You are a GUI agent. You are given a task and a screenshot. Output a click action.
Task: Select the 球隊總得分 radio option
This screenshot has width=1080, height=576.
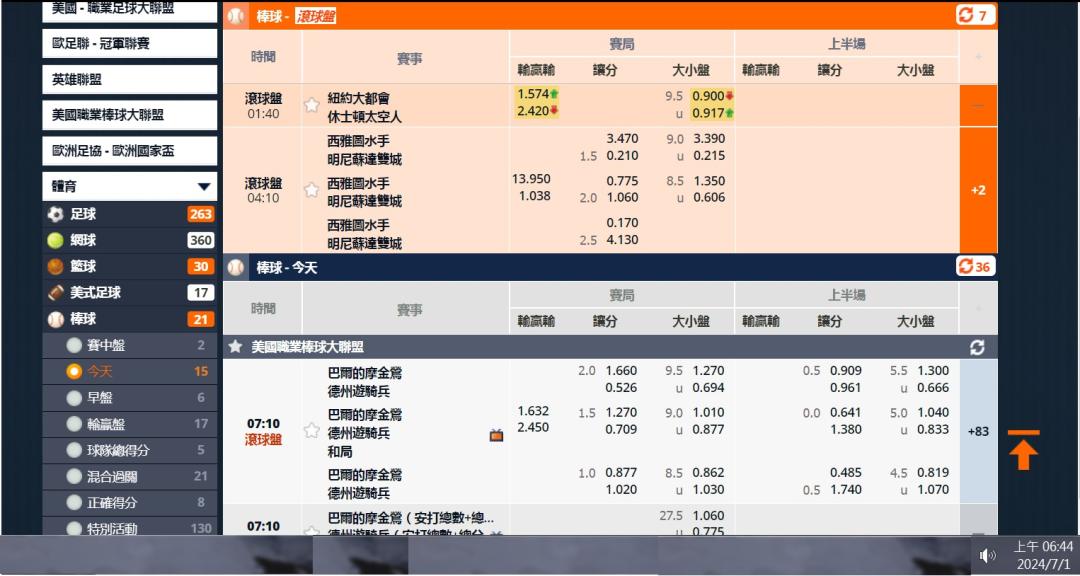click(74, 450)
